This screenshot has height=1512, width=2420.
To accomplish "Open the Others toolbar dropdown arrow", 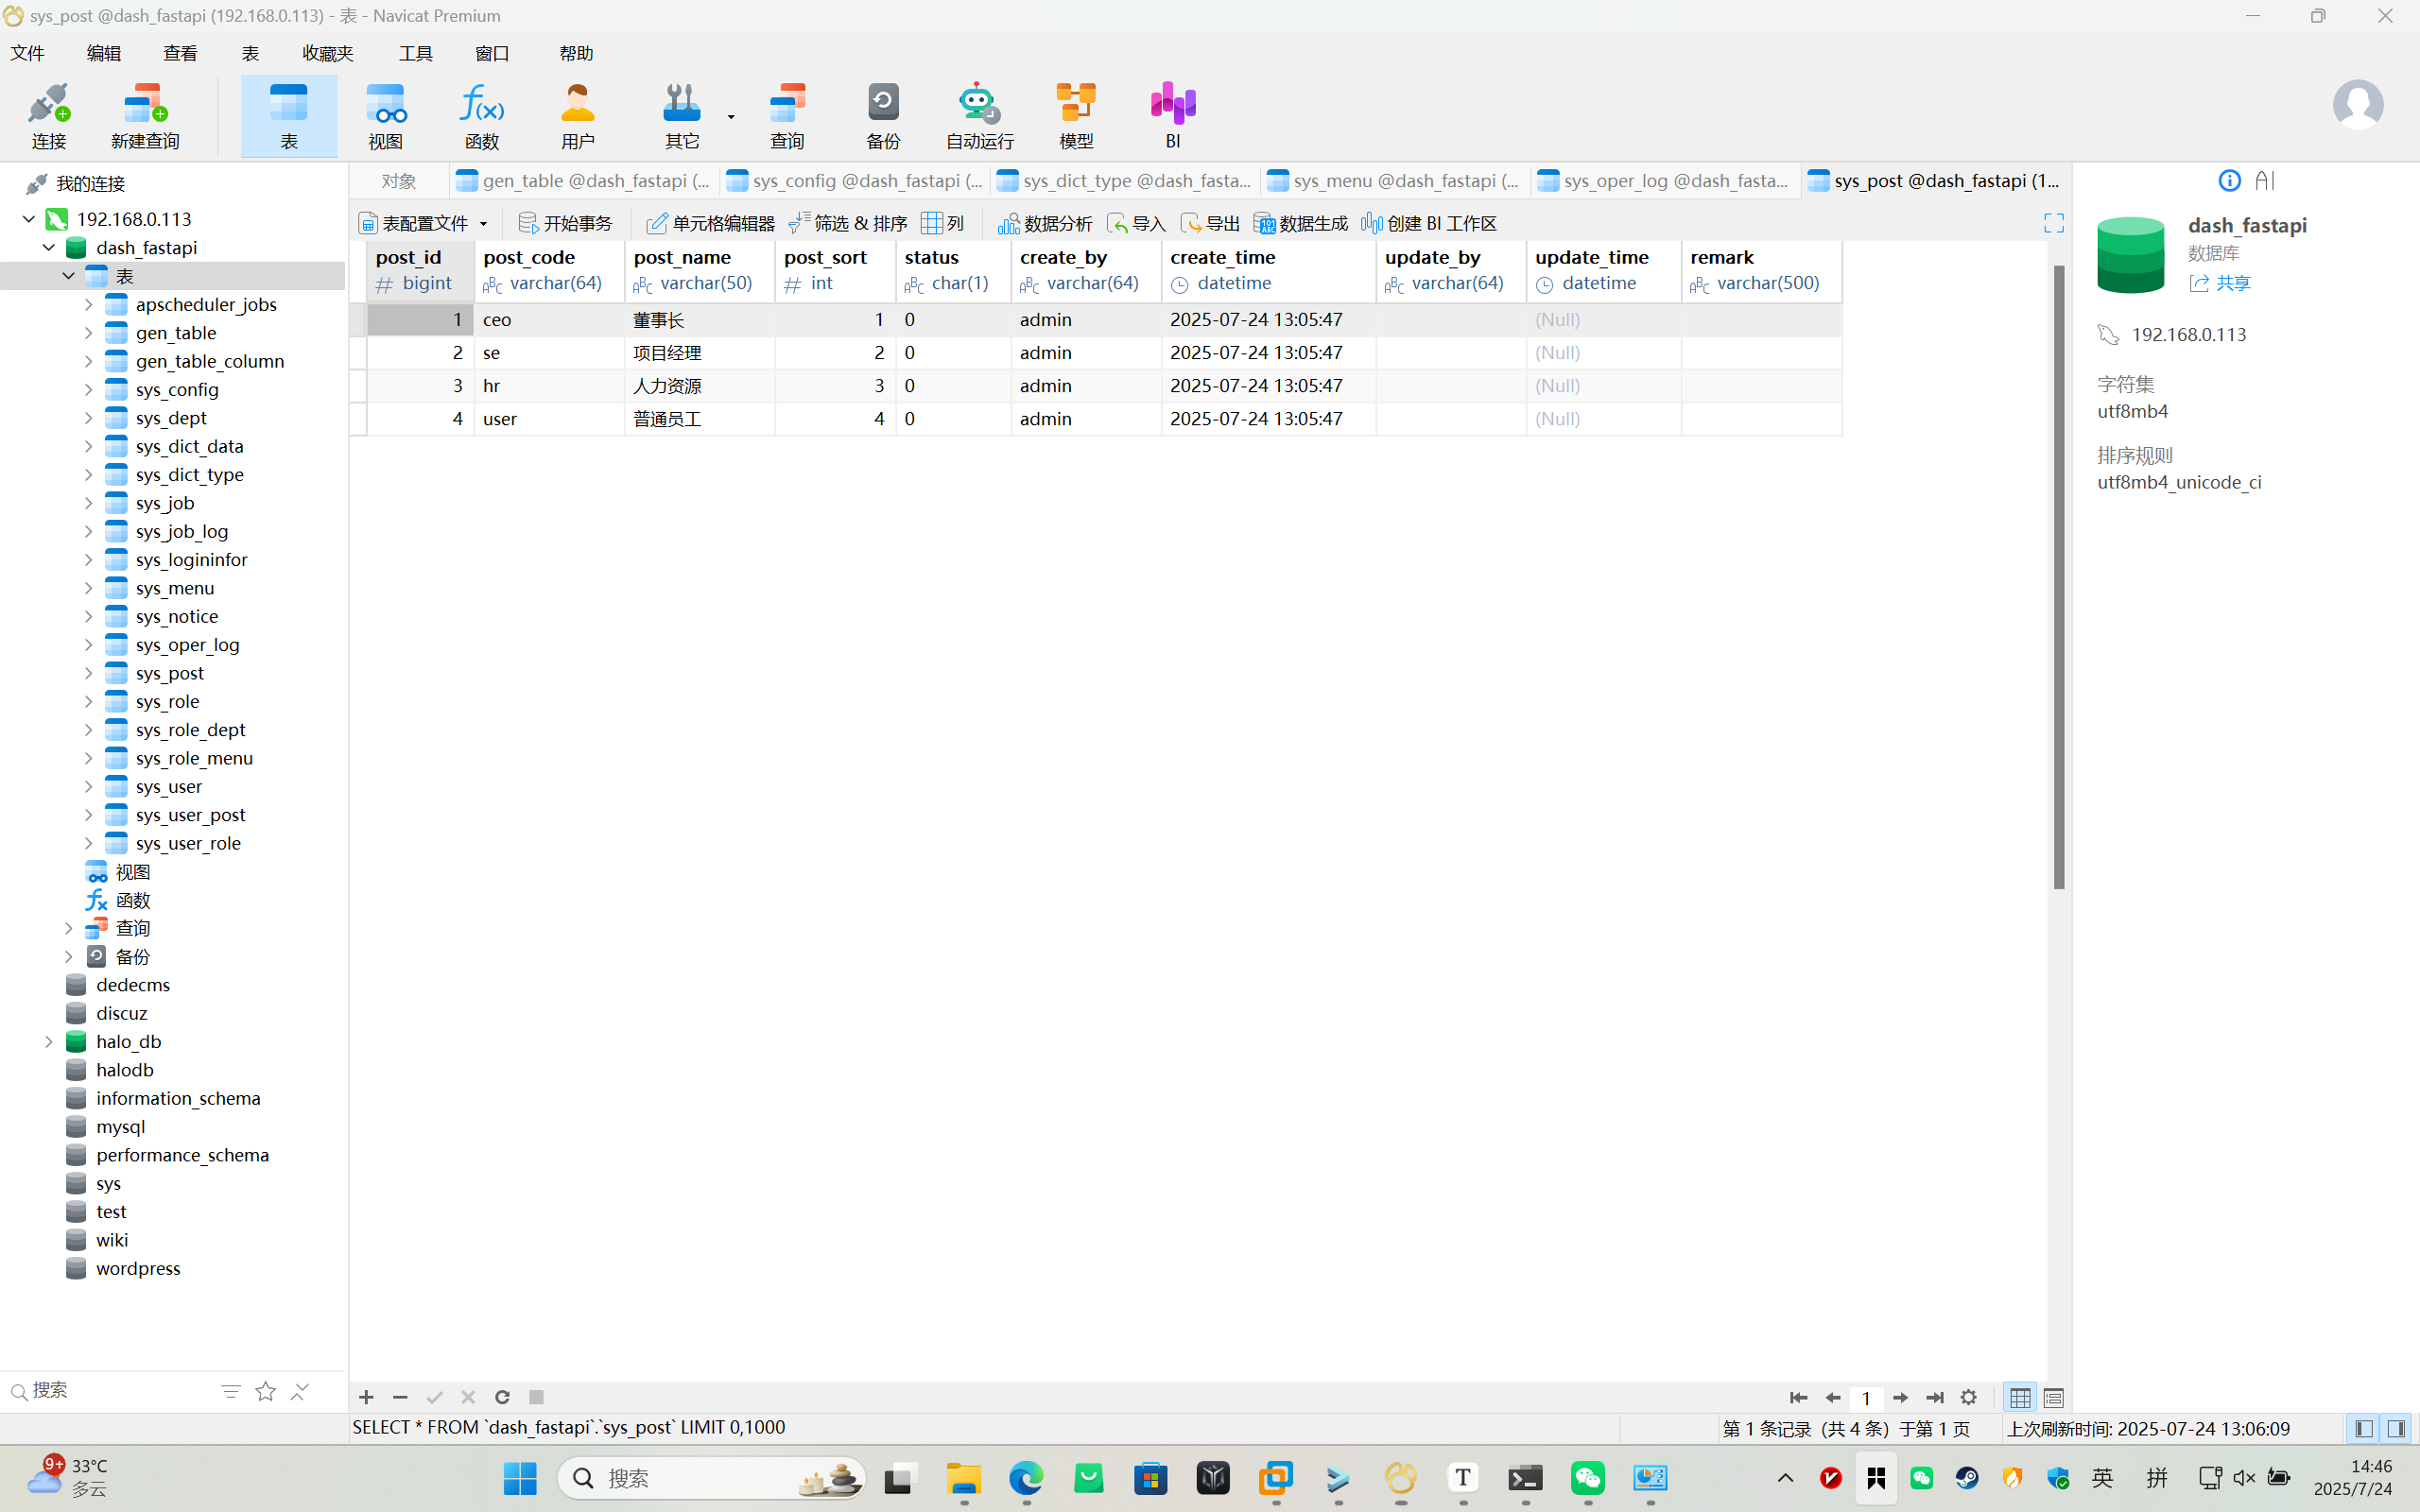I will click(x=731, y=117).
